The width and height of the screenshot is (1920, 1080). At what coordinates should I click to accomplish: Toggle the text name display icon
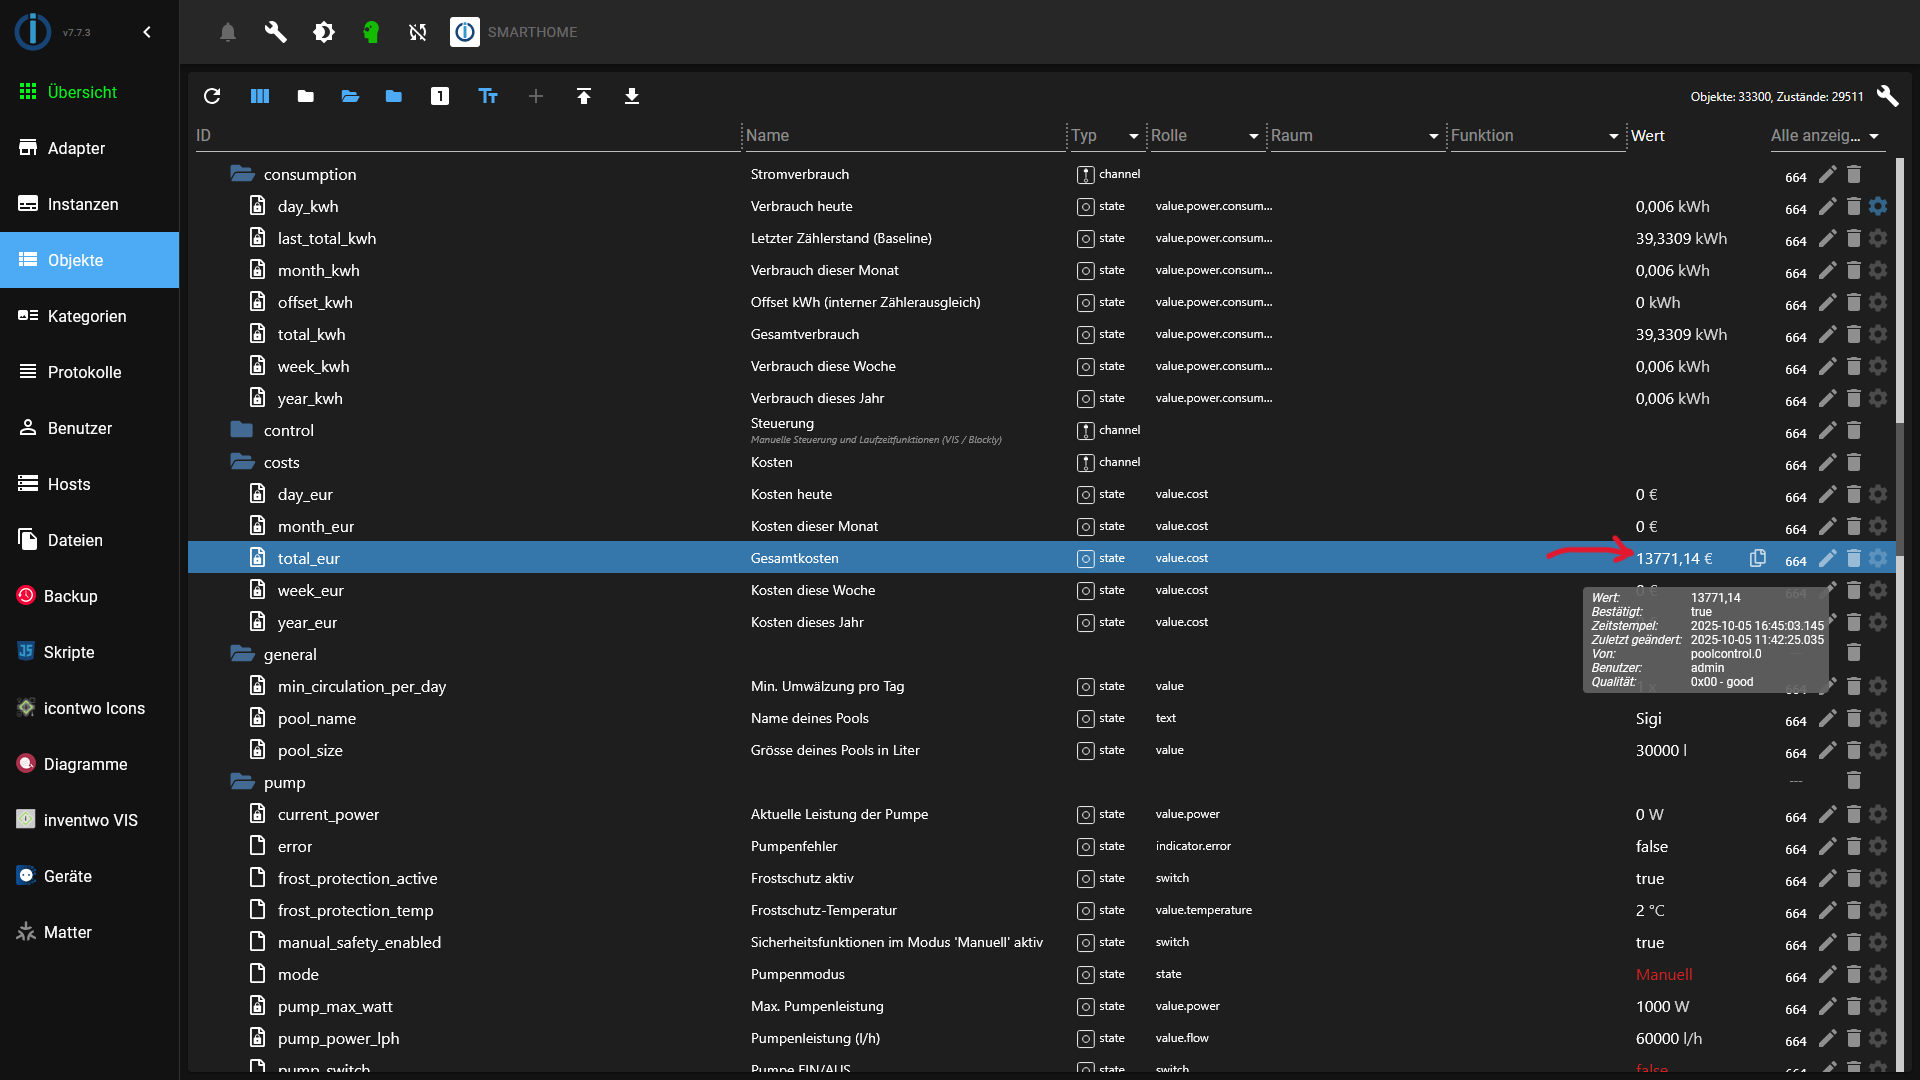[488, 96]
